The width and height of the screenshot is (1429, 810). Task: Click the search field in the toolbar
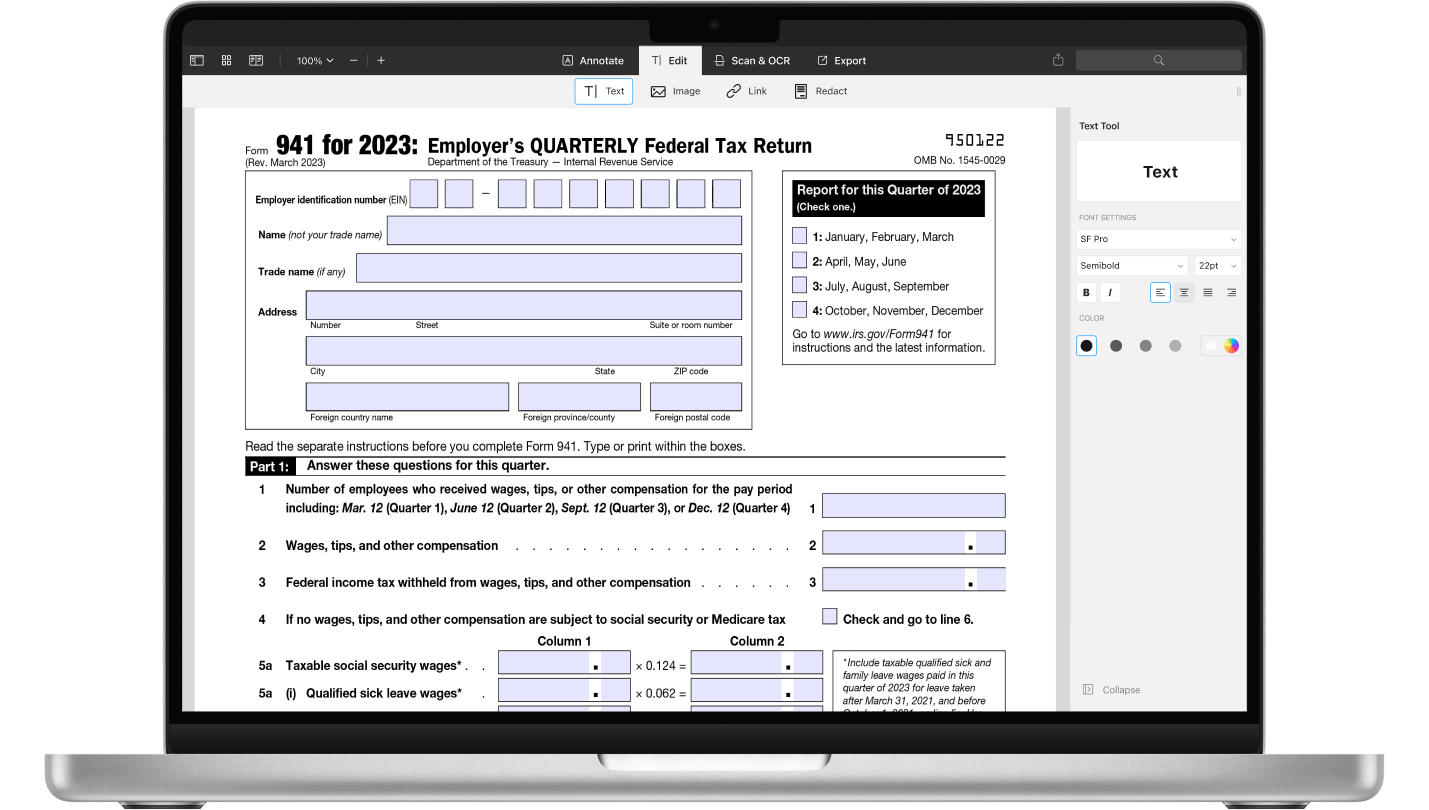[x=1158, y=61]
